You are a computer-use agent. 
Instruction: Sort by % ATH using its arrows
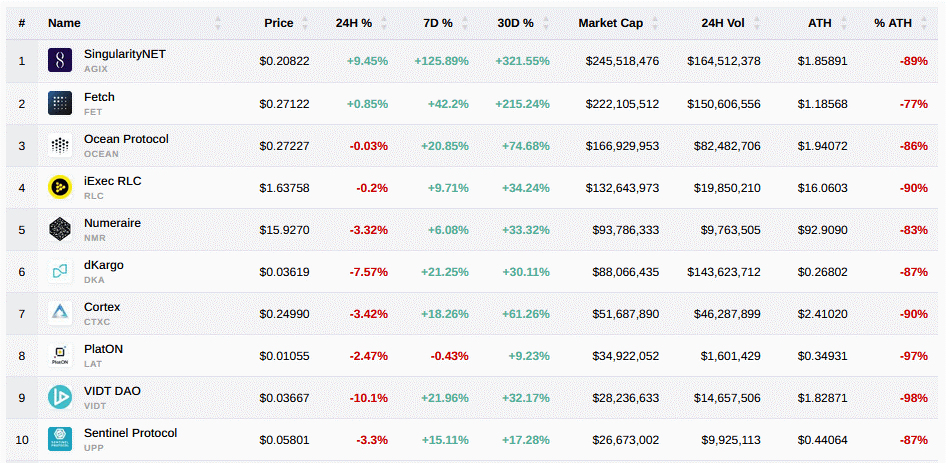coord(923,23)
